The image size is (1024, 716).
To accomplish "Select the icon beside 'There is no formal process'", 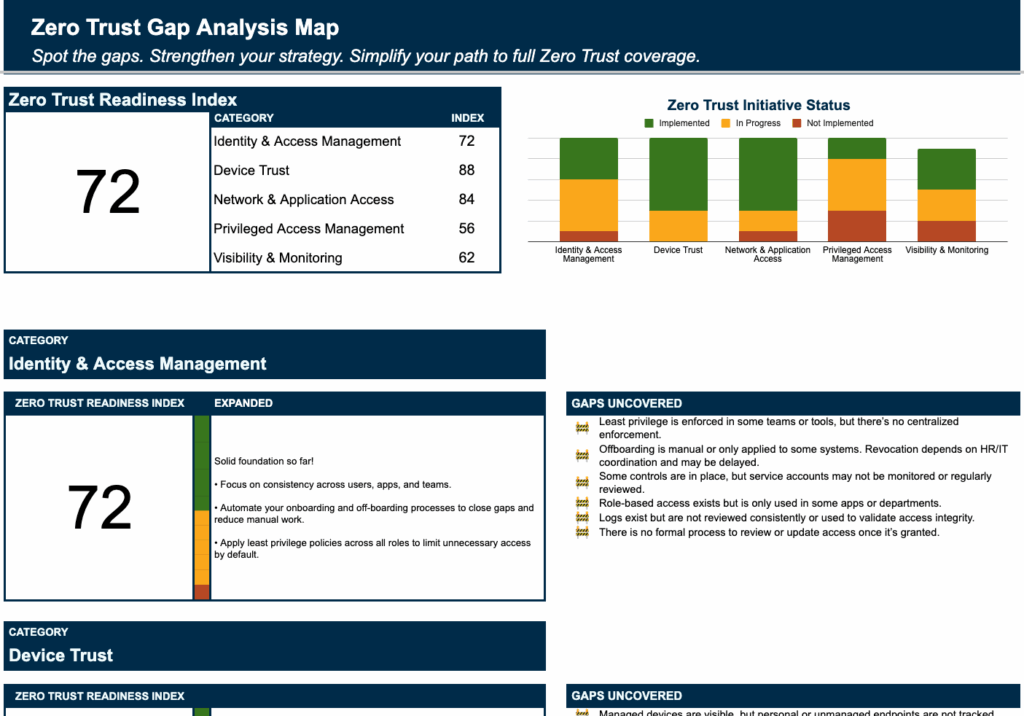I will click(x=582, y=533).
